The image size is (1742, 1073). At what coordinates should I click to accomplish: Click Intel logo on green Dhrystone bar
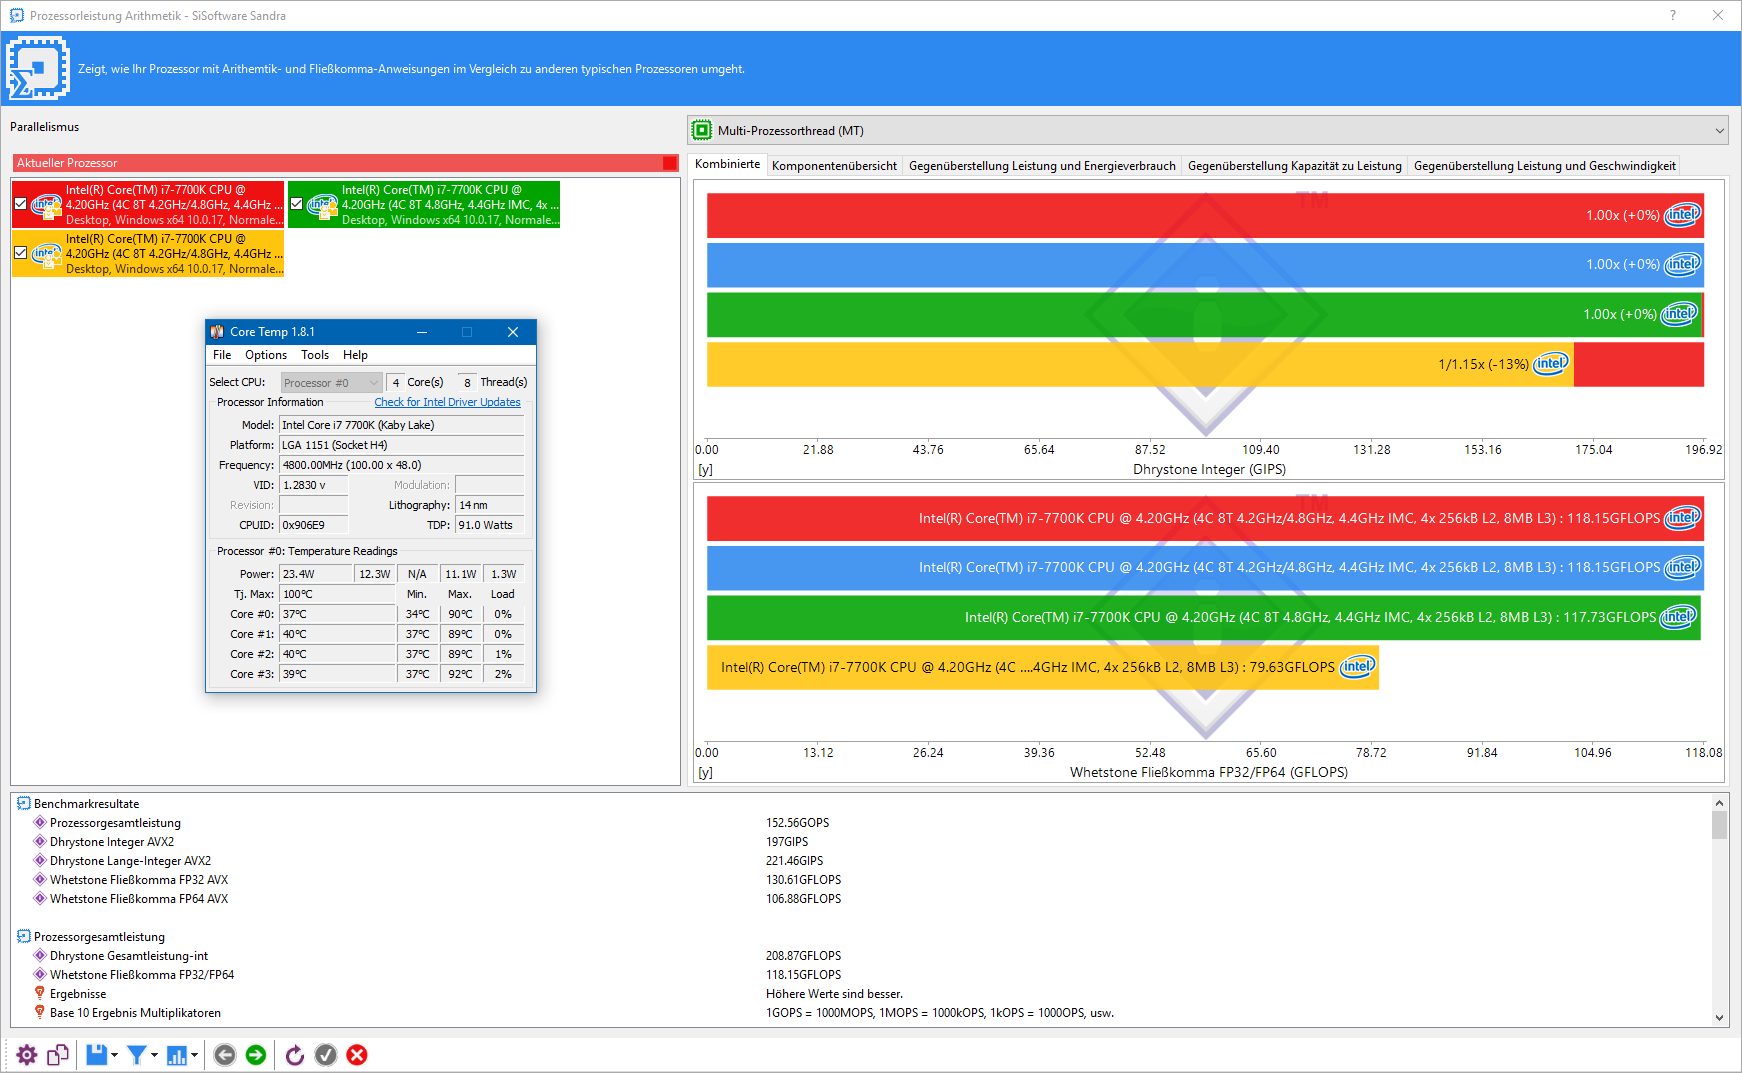click(x=1679, y=314)
